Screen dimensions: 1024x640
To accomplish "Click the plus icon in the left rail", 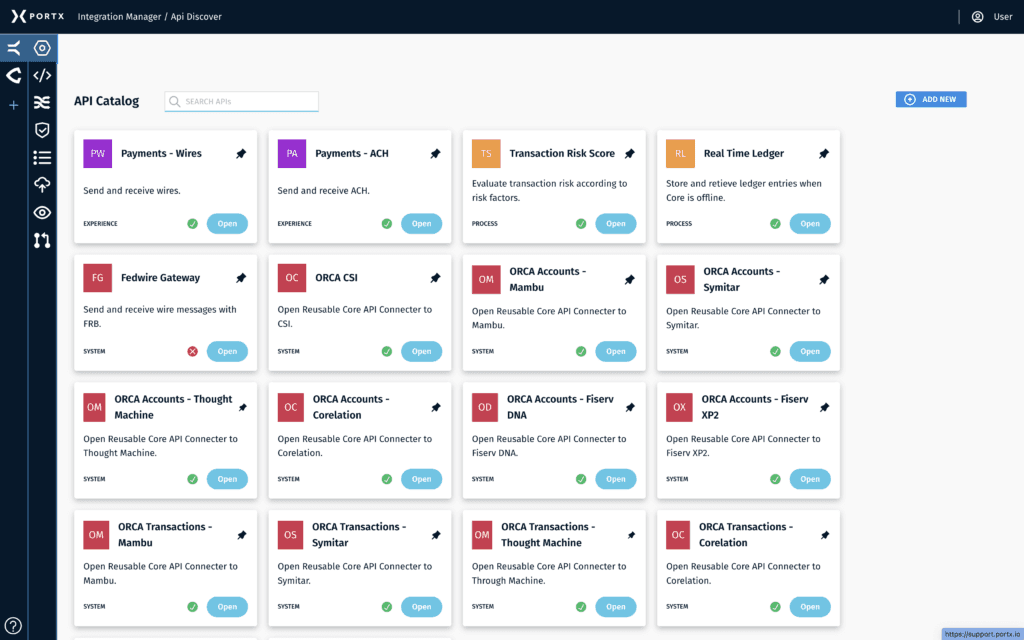I will click(x=14, y=105).
